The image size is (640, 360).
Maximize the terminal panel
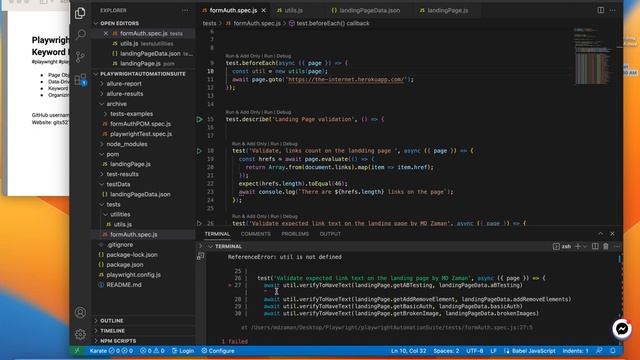[600, 233]
